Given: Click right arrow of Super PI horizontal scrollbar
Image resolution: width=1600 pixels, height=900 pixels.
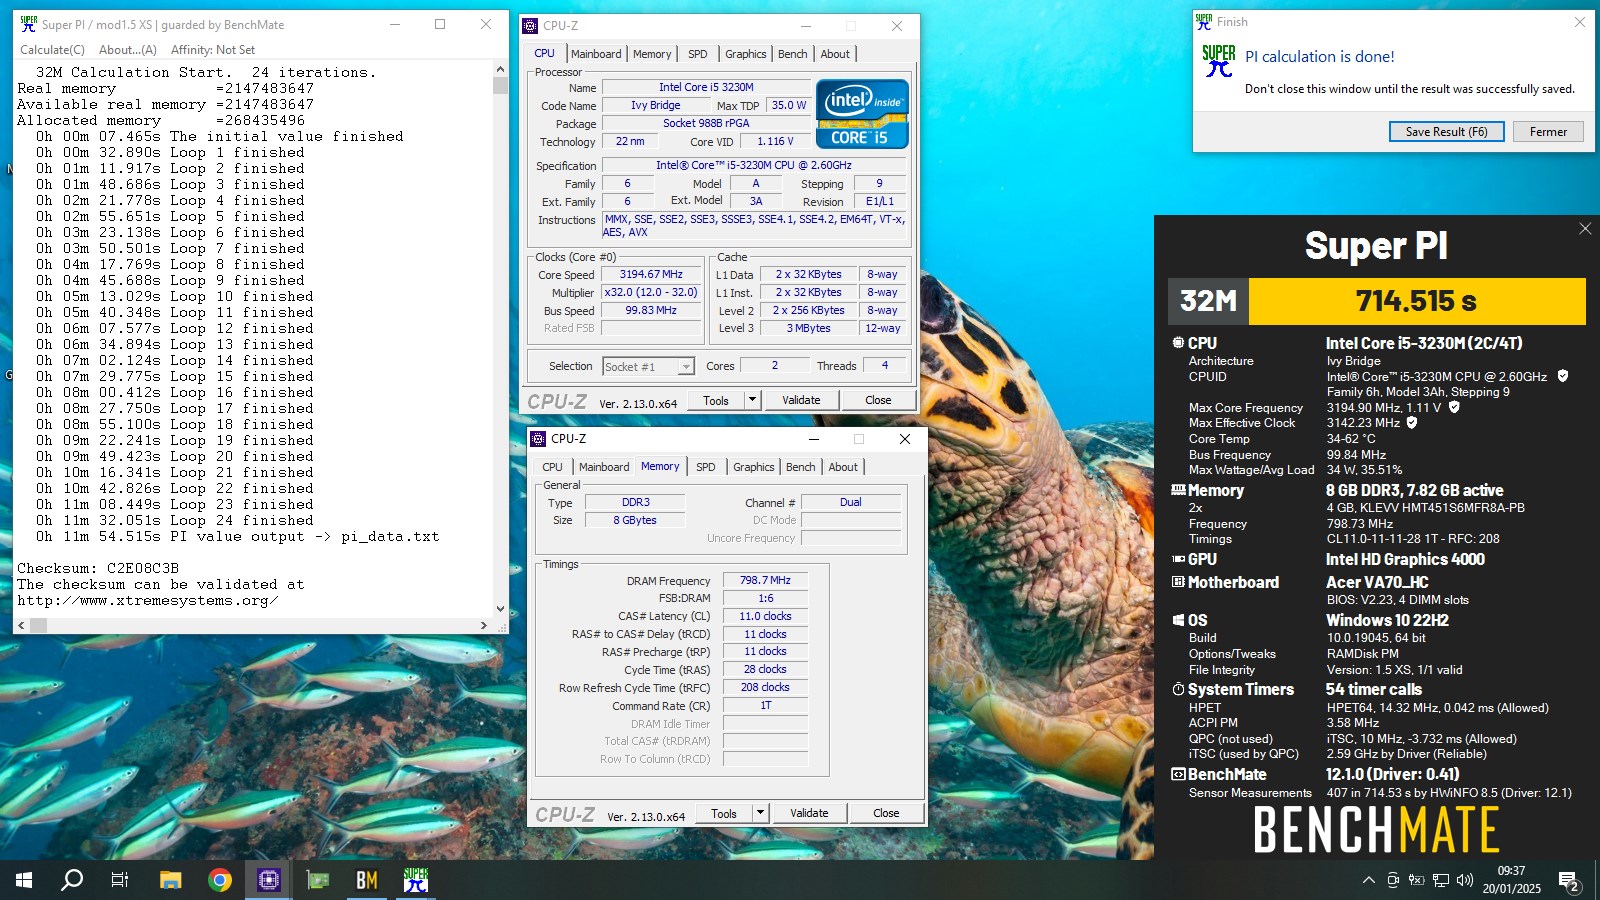Looking at the screenshot, I should tap(484, 626).
